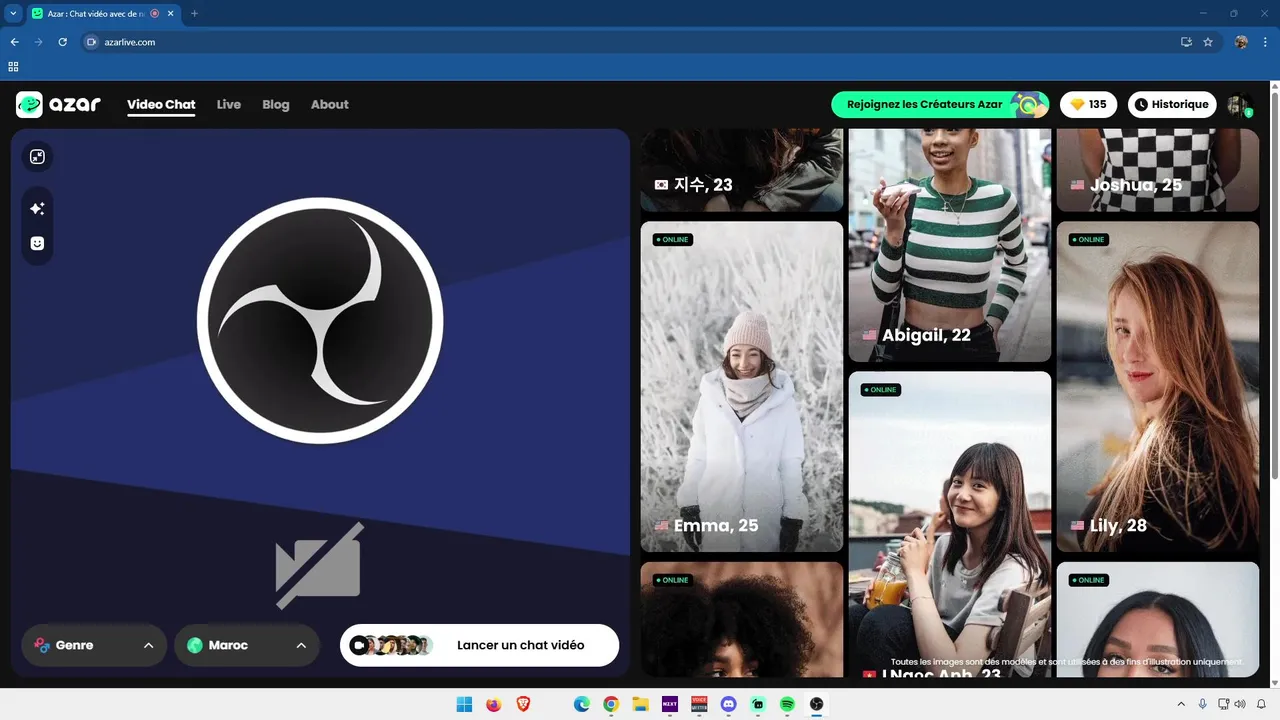
Task: Click the disabled camera icon
Action: (x=319, y=565)
